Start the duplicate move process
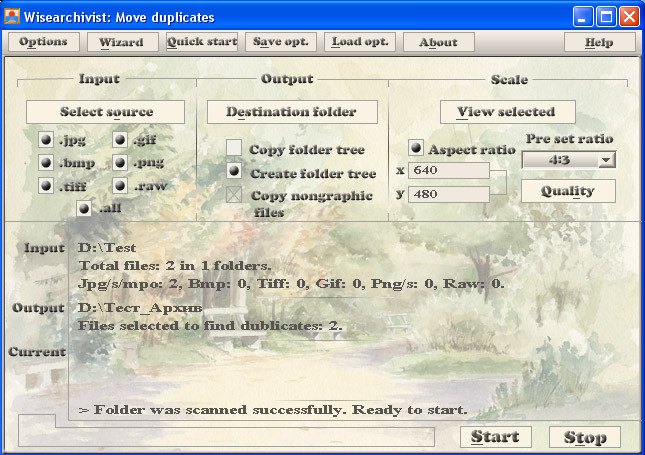 (495, 436)
